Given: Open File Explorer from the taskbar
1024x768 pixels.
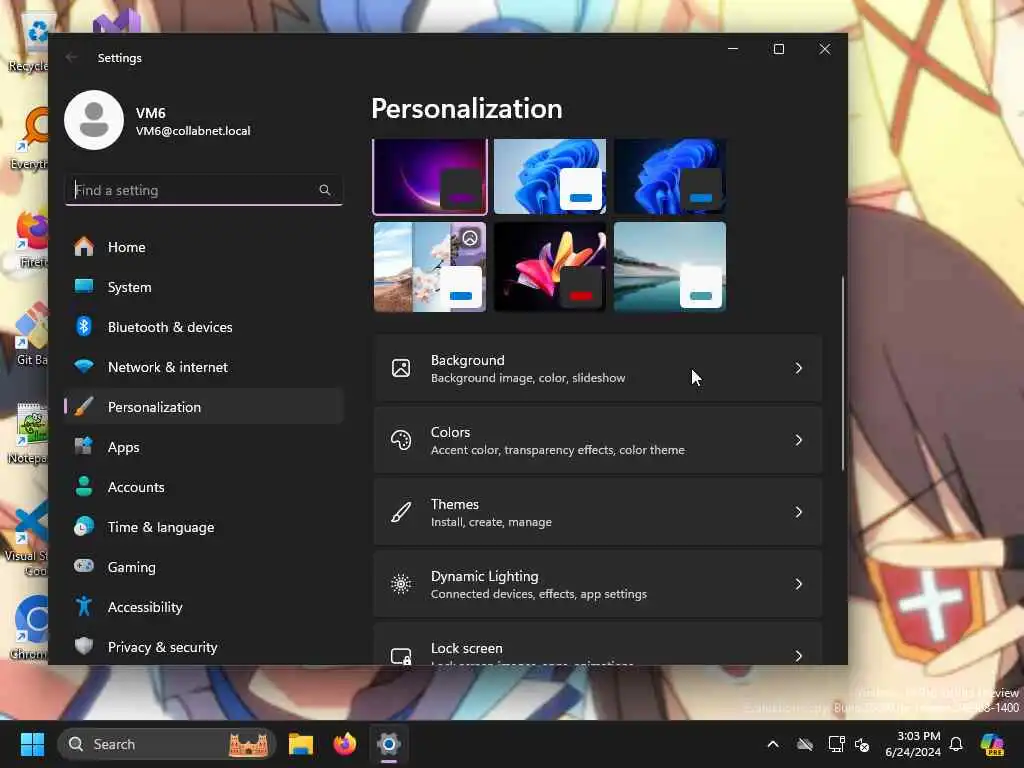Looking at the screenshot, I should [x=301, y=744].
